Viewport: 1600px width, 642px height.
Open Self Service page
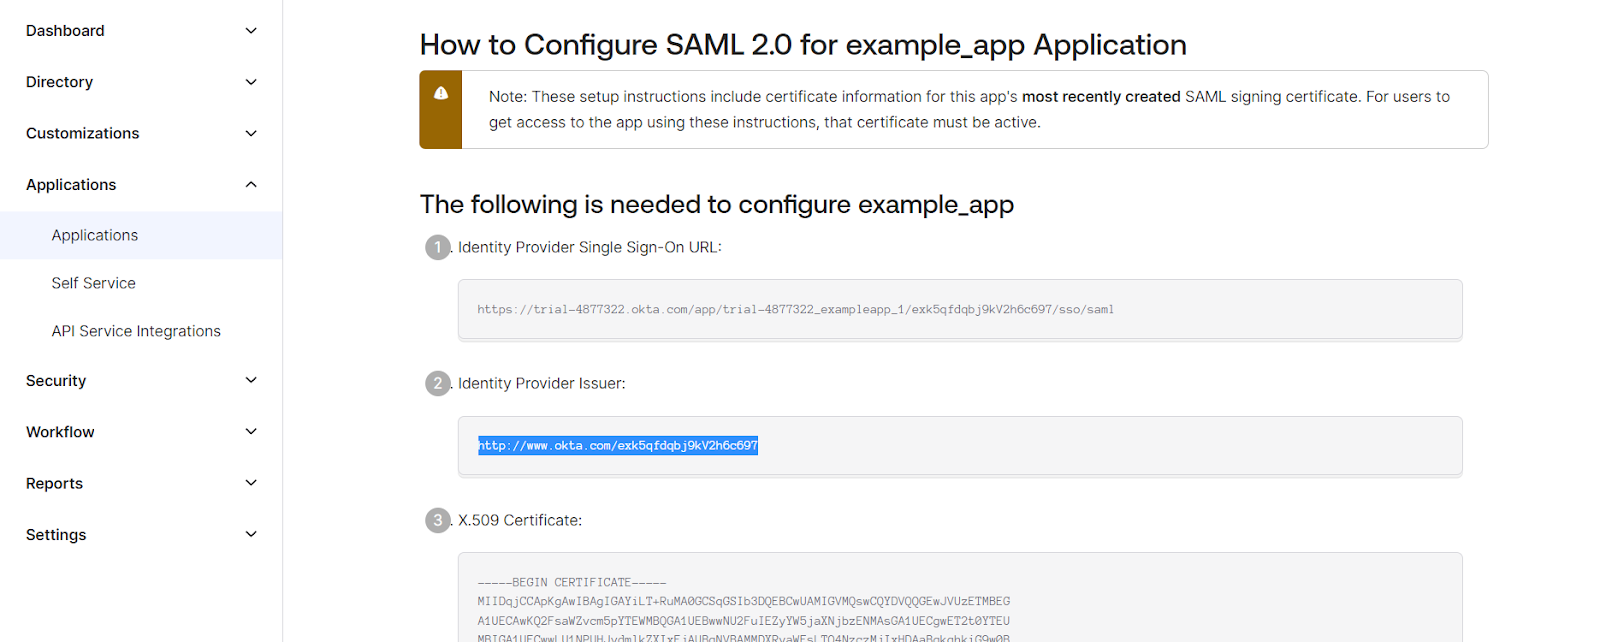[x=94, y=283]
